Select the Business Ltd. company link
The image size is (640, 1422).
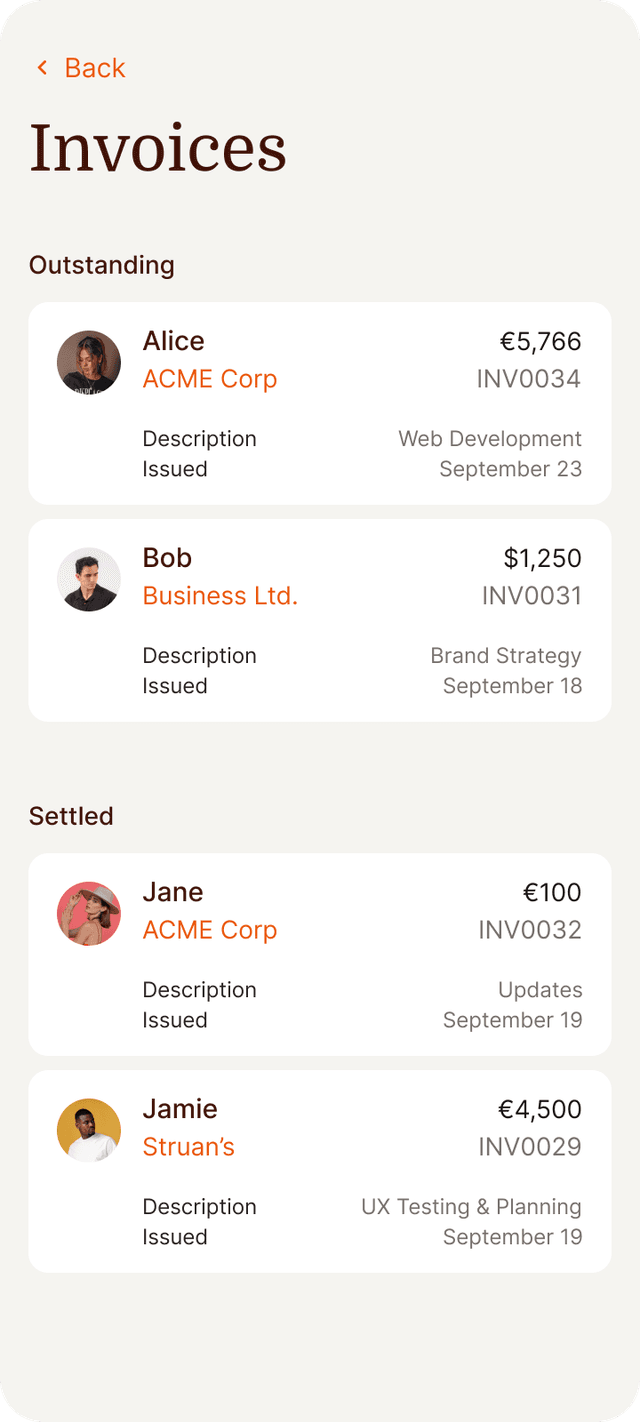pos(220,596)
